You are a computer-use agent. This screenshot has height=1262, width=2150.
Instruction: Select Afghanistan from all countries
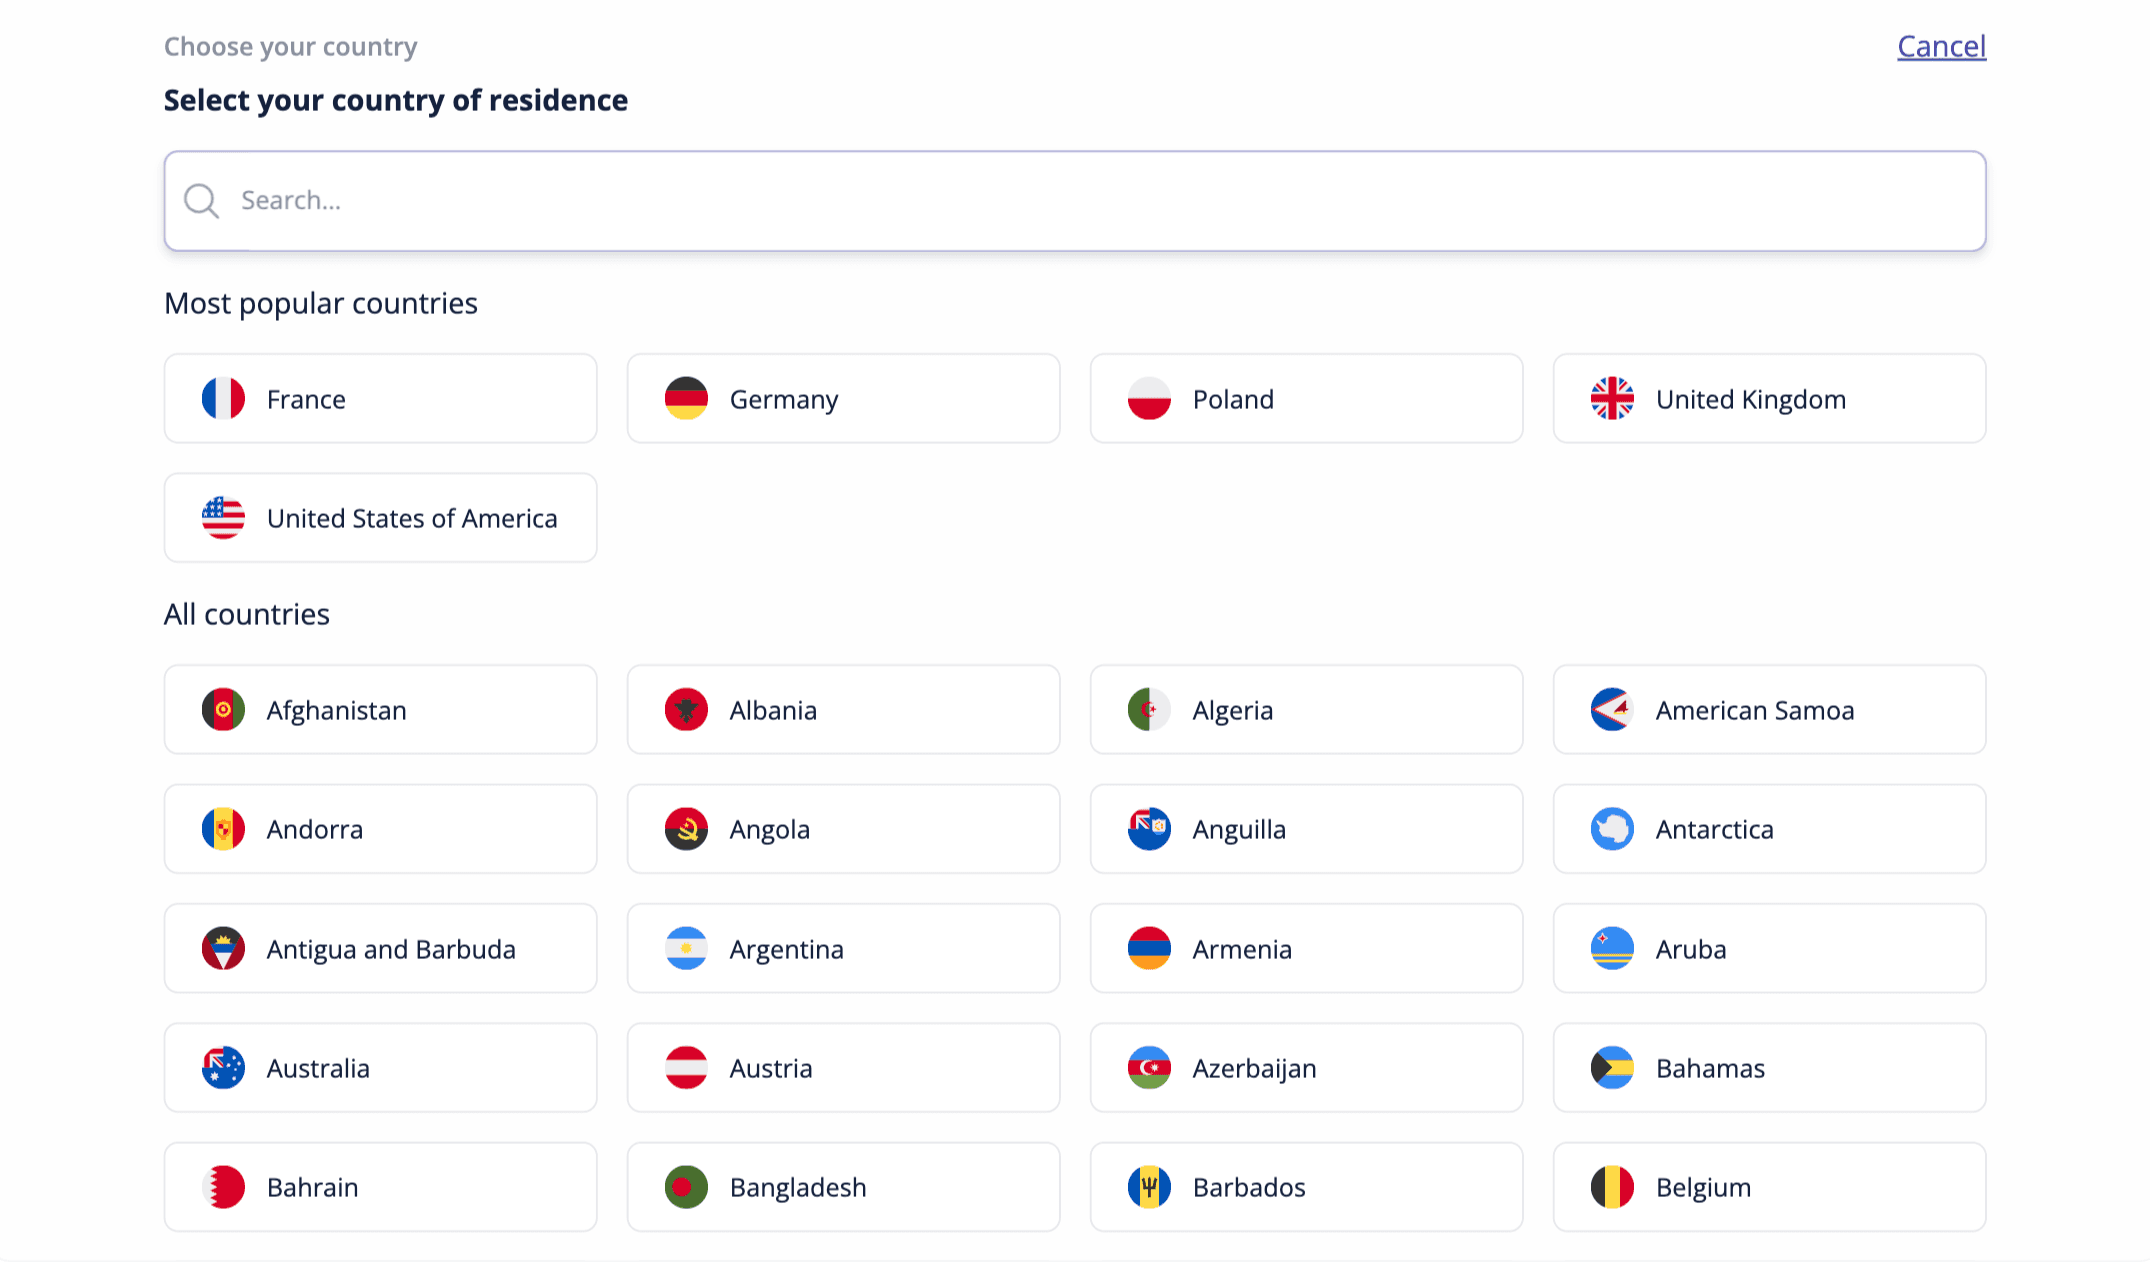tap(380, 710)
